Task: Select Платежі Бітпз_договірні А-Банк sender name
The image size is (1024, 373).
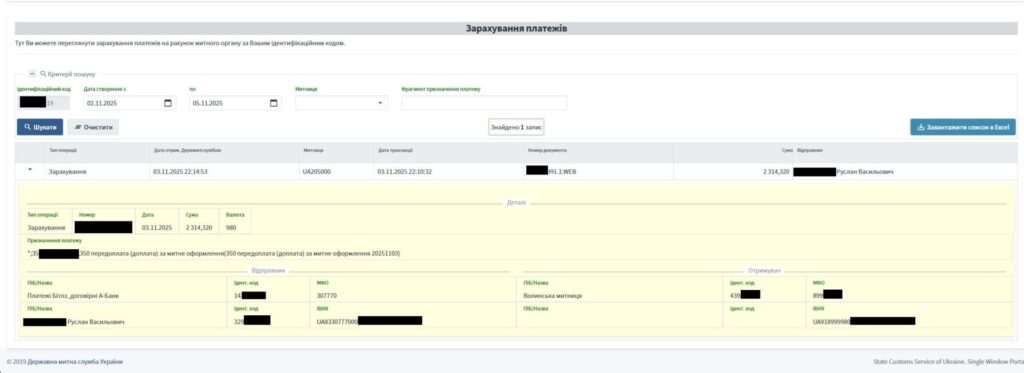Action: pyautogui.click(x=73, y=295)
